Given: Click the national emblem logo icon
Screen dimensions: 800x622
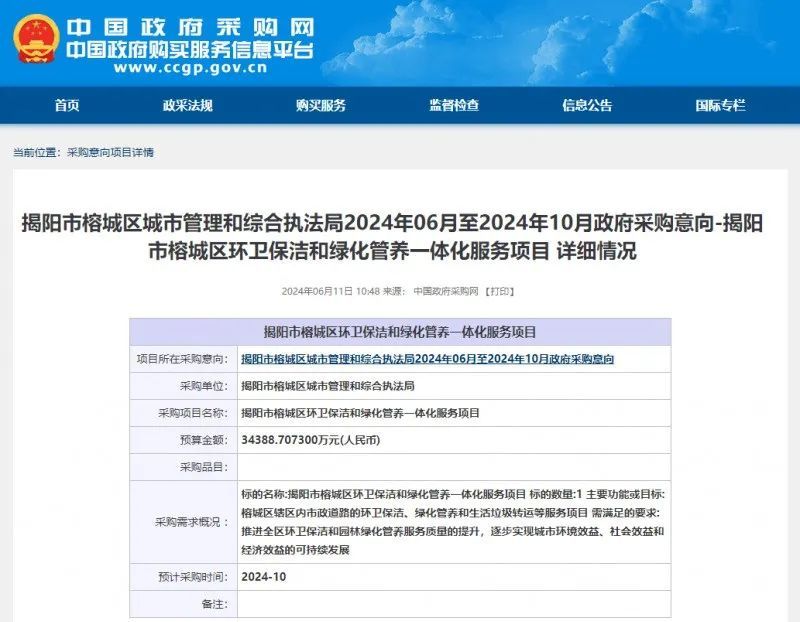Looking at the screenshot, I should 36,39.
